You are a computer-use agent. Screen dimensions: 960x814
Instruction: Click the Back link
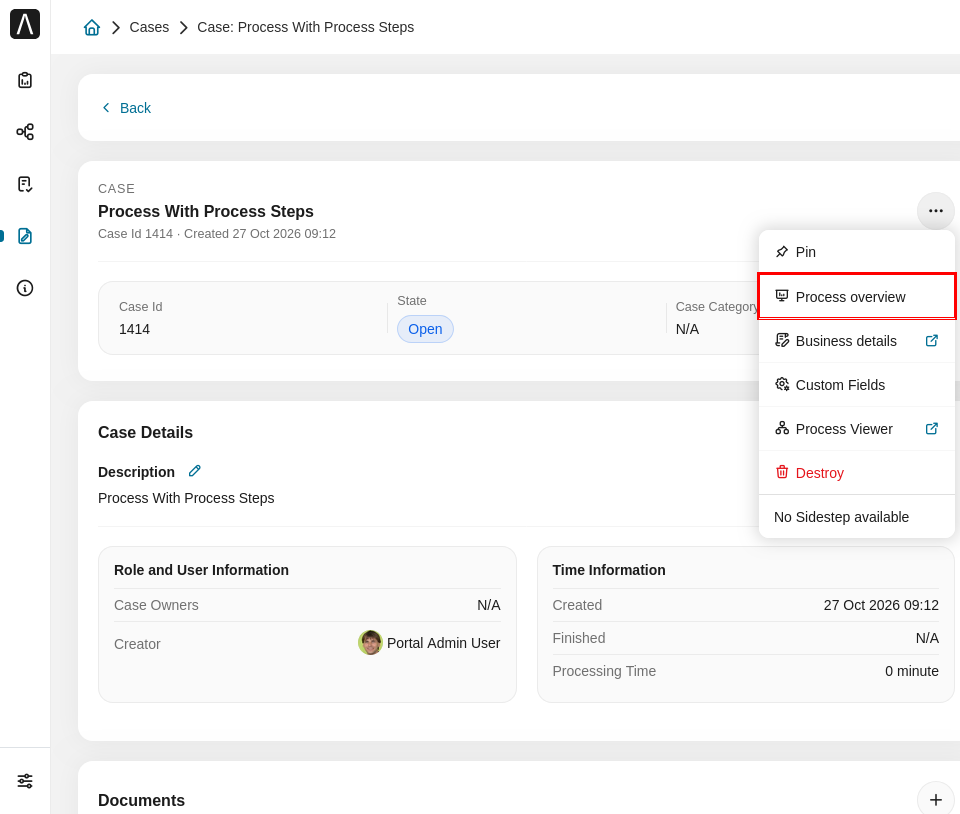[x=135, y=108]
